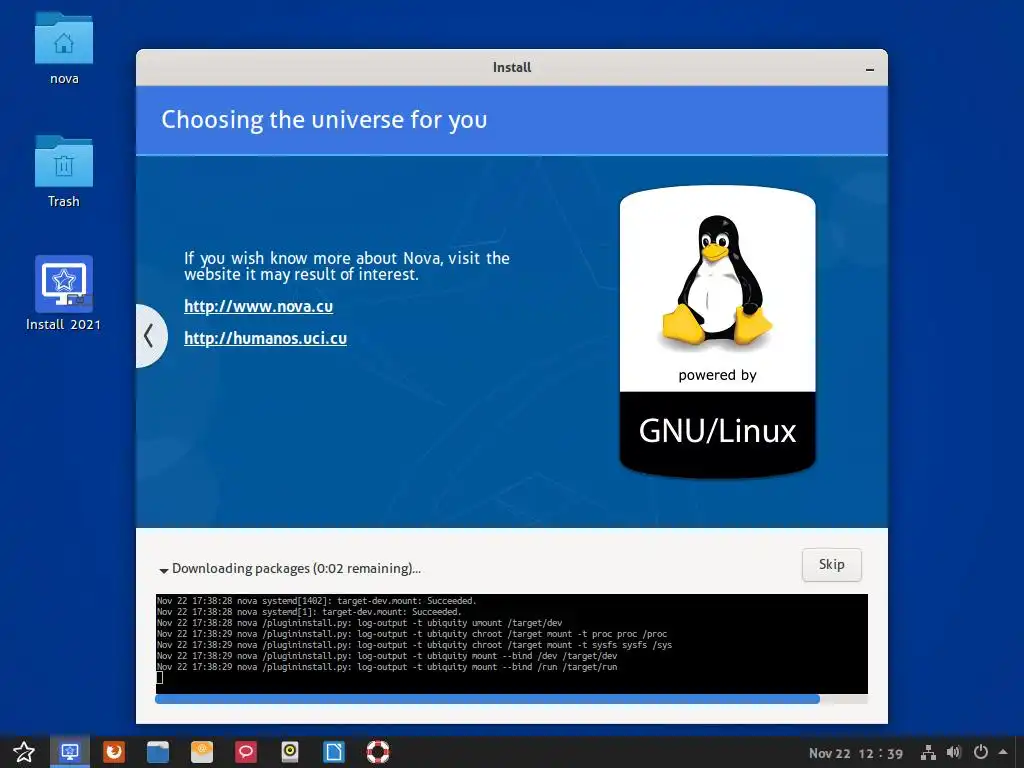Click the installation progress bar
Image resolution: width=1024 pixels, height=768 pixels.
coord(511,699)
